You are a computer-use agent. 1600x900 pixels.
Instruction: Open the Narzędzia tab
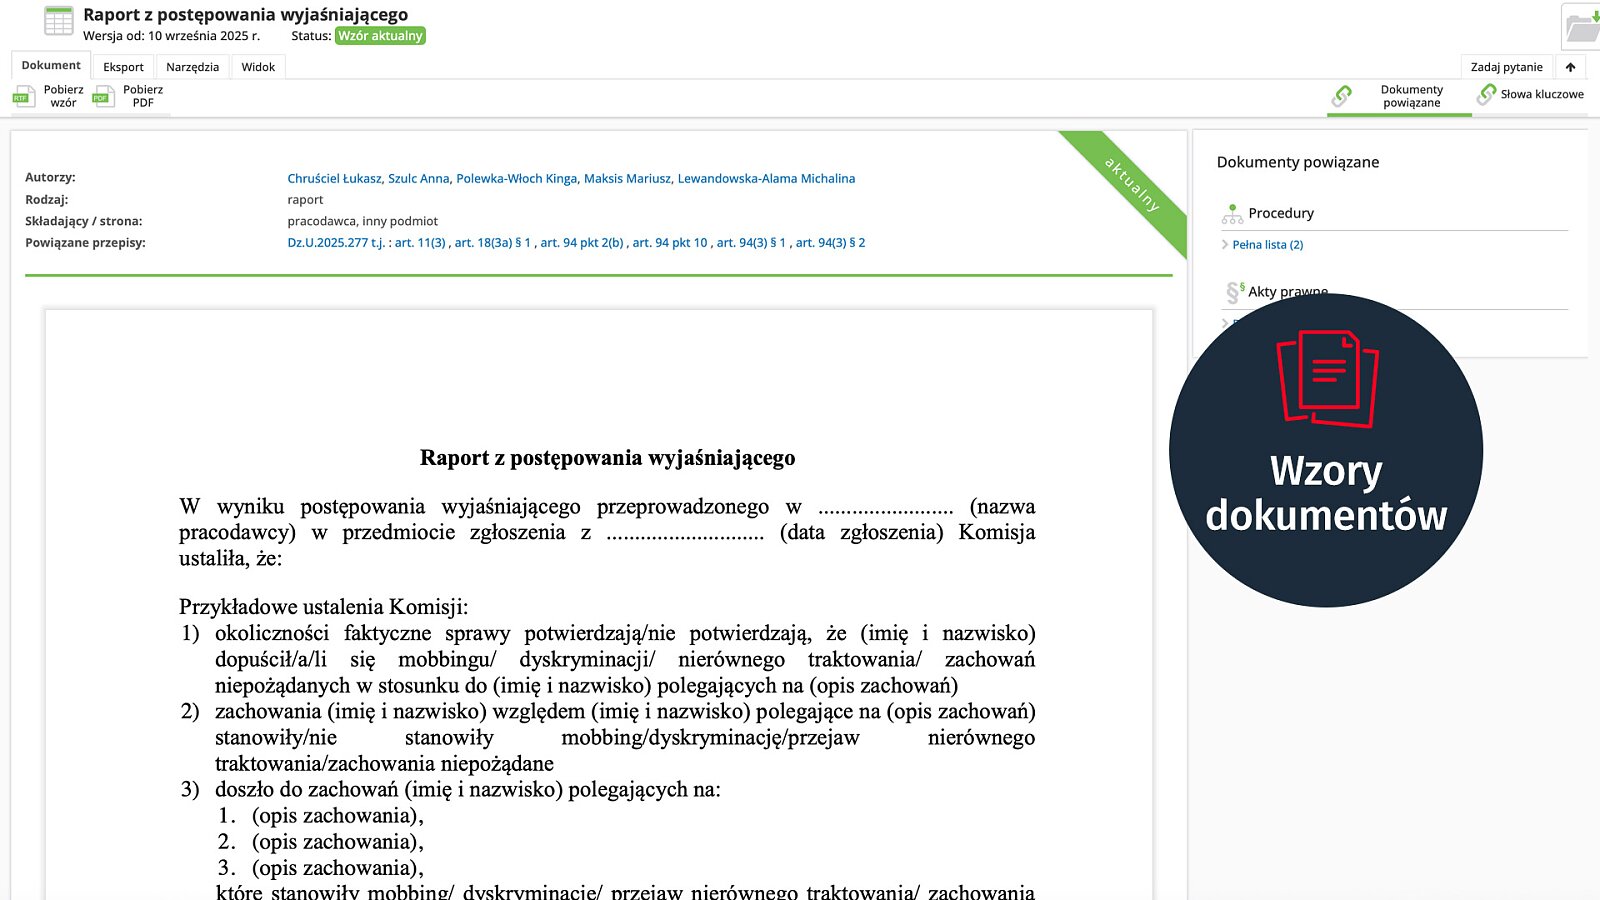pos(192,67)
